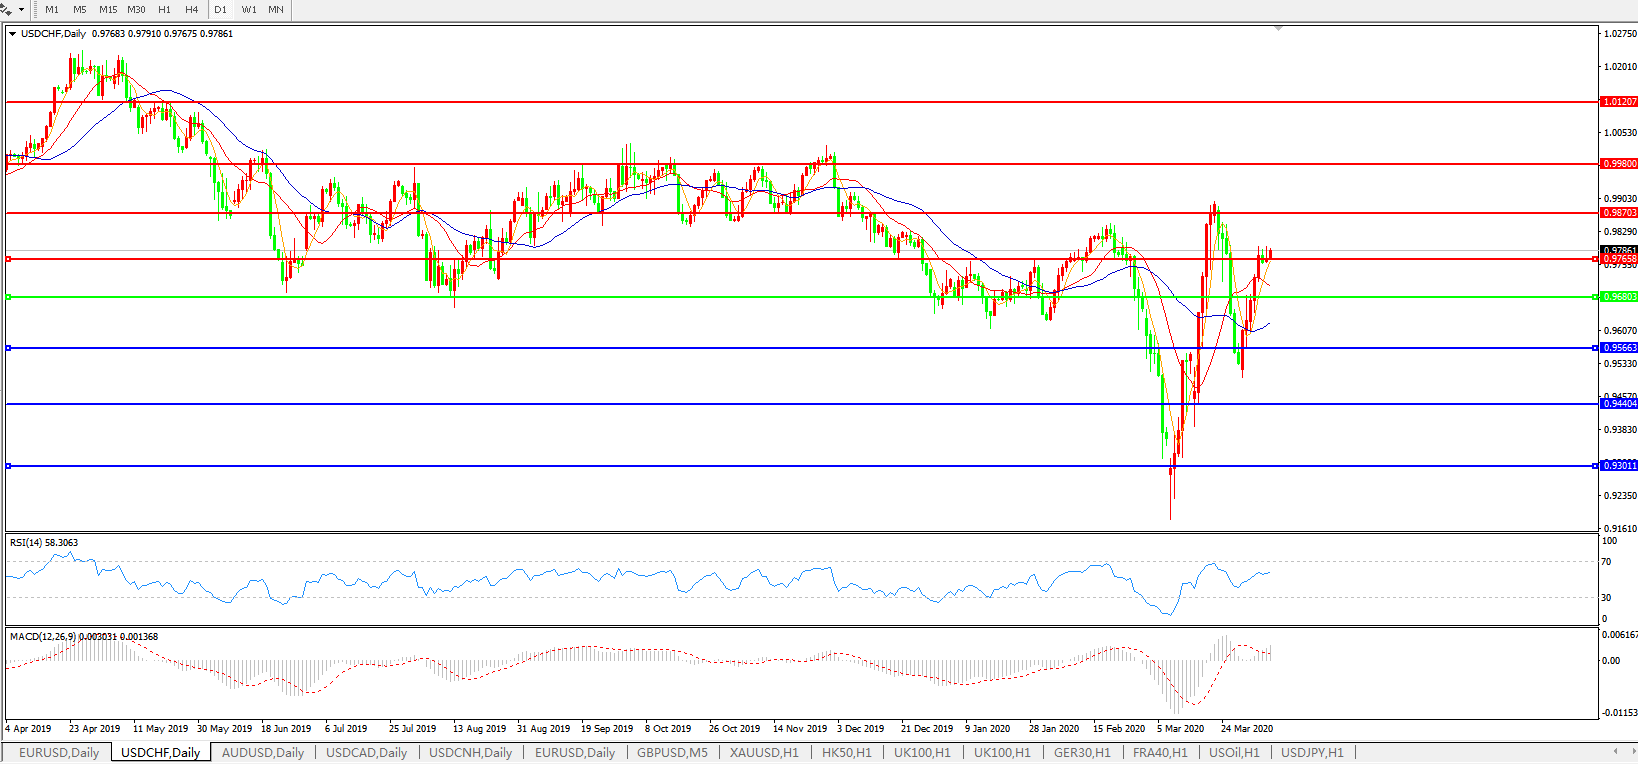Click the green 0.96803 level label
Image resolution: width=1638 pixels, height=764 pixels.
click(x=1619, y=297)
